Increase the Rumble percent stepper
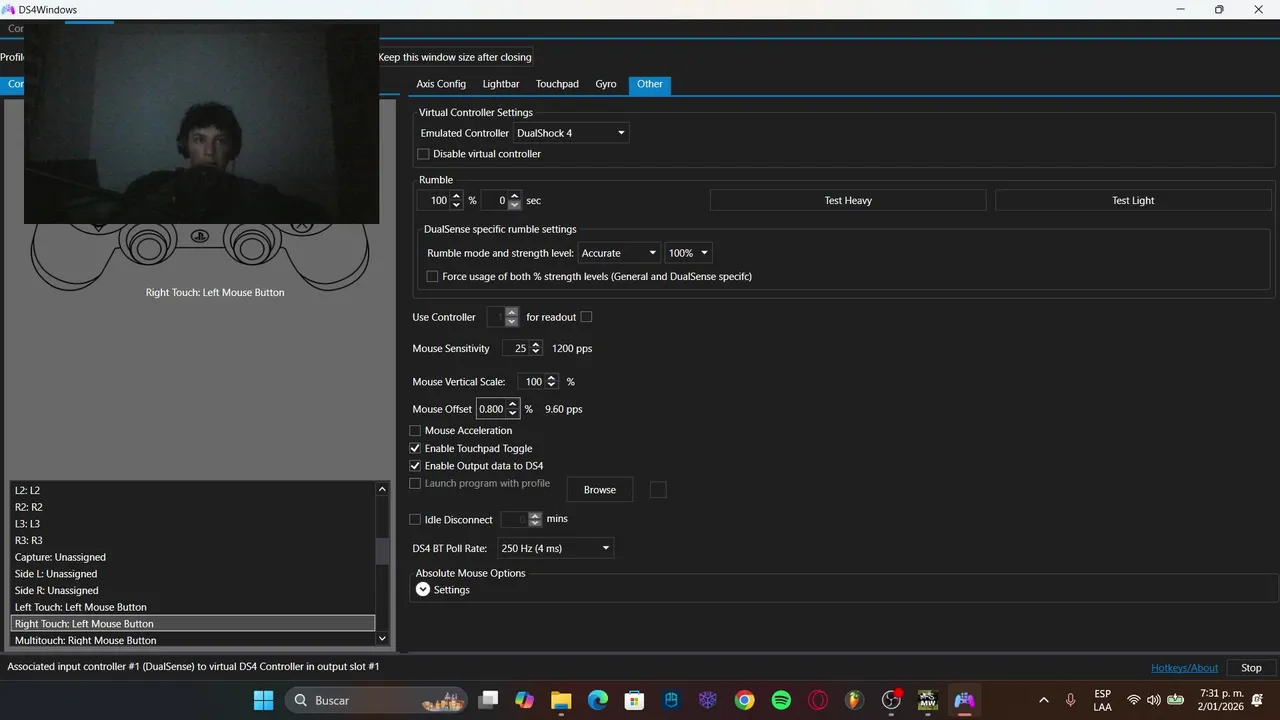Viewport: 1280px width, 720px height. coord(457,196)
